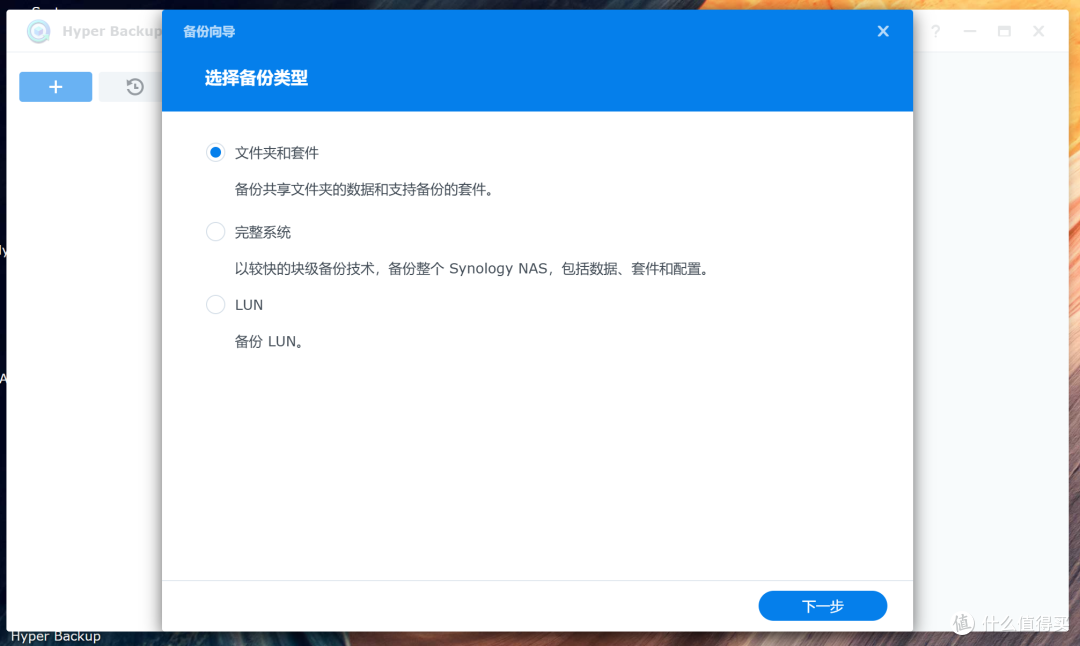Click the 下一步 button
This screenshot has height=646, width=1080.
tap(822, 606)
